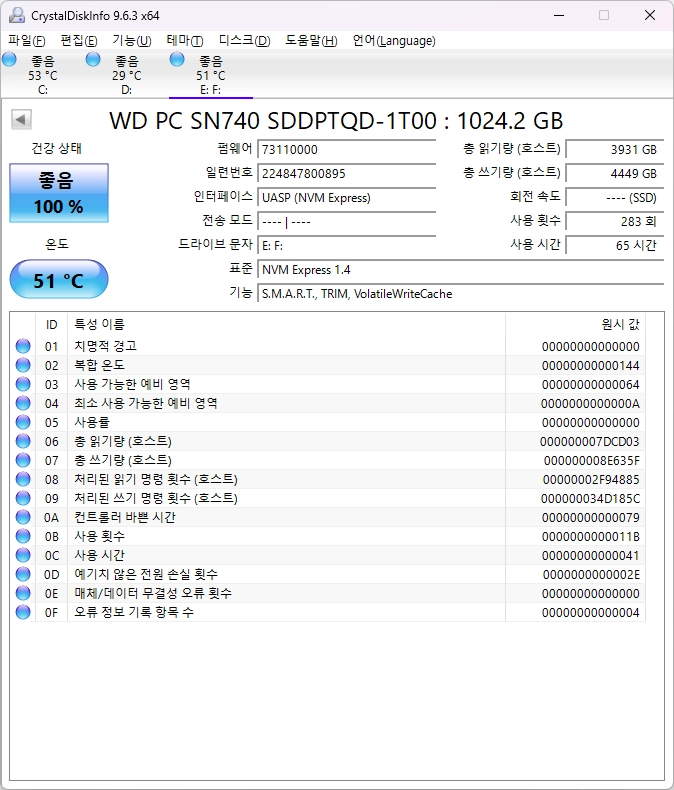
Task: Click the serial number field 224847800895
Action: pos(347,173)
